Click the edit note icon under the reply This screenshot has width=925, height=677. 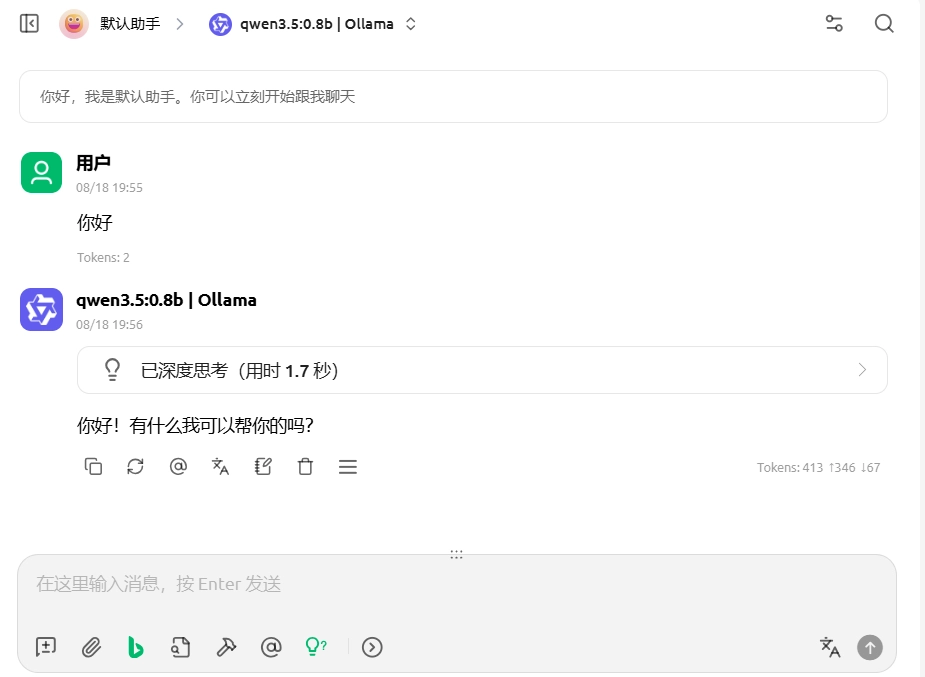[263, 467]
